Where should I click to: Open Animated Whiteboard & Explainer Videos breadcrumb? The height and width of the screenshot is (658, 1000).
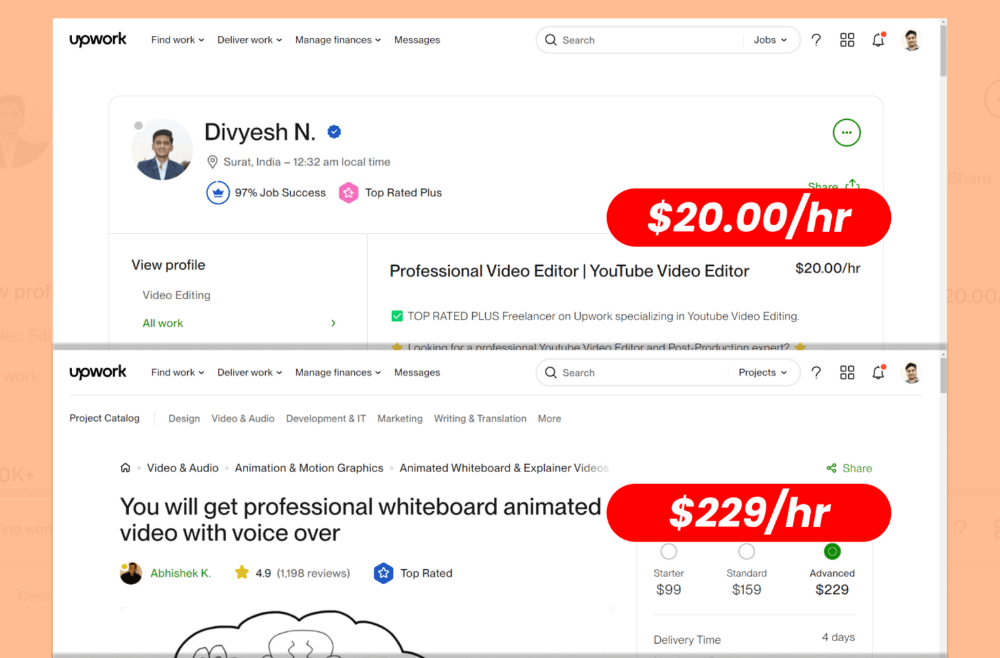click(504, 468)
